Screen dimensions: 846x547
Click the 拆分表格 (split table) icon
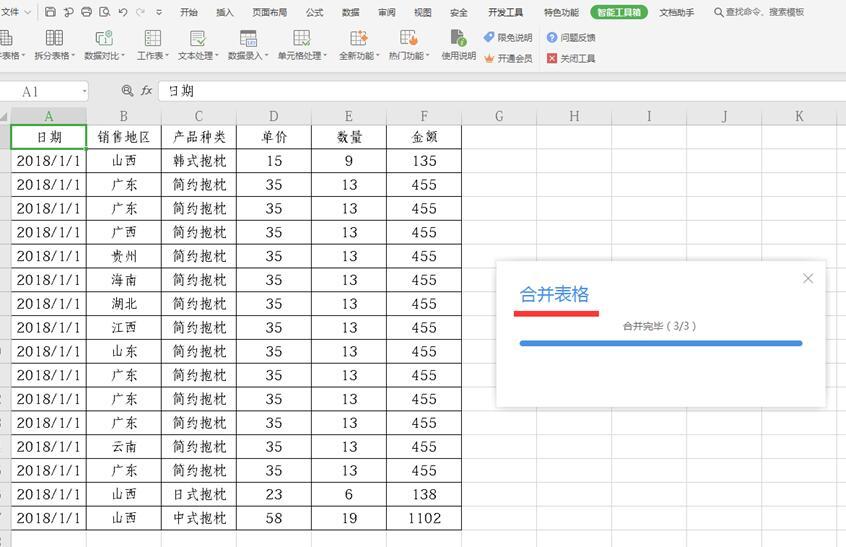click(54, 39)
